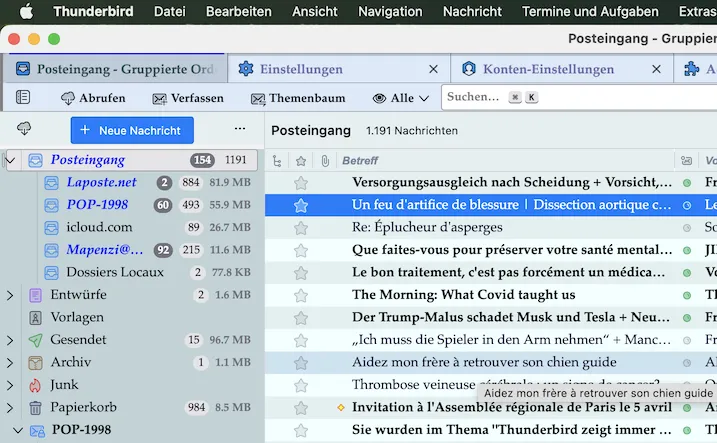Viewport: 717px width, 443px height.
Task: Expand the Papierkorb folder
Action: tap(10, 407)
